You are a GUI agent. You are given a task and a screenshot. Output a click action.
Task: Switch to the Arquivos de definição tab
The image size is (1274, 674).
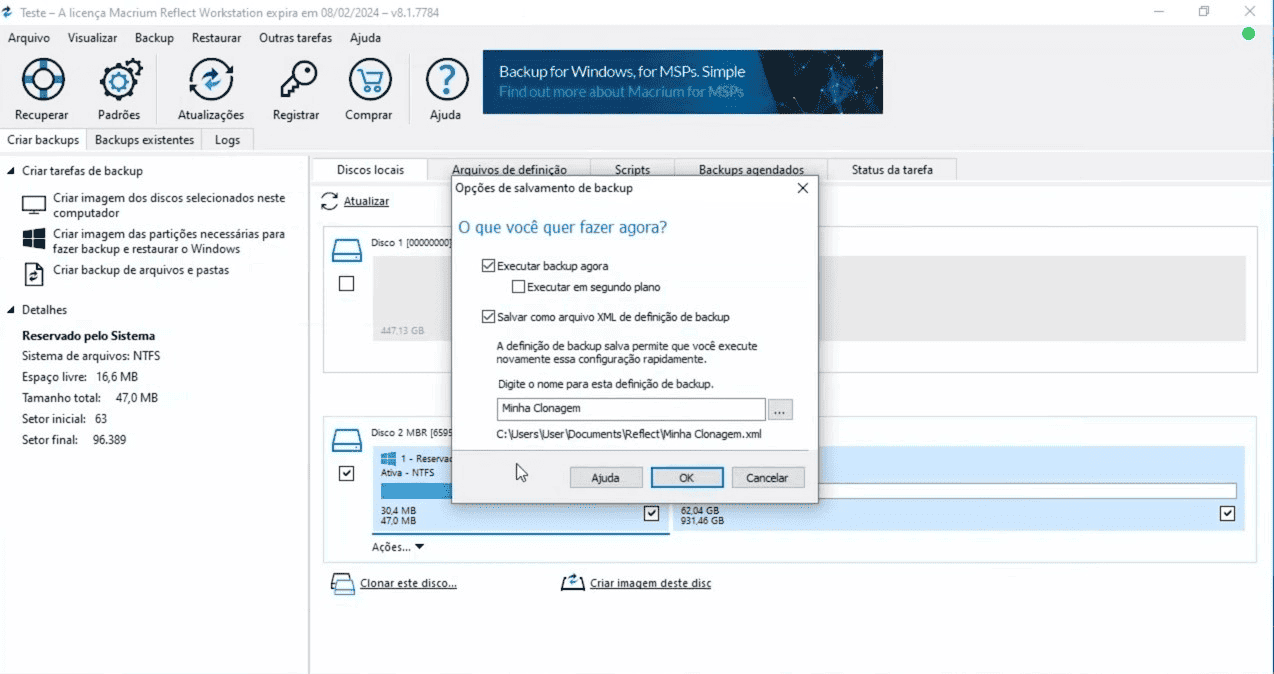click(509, 170)
